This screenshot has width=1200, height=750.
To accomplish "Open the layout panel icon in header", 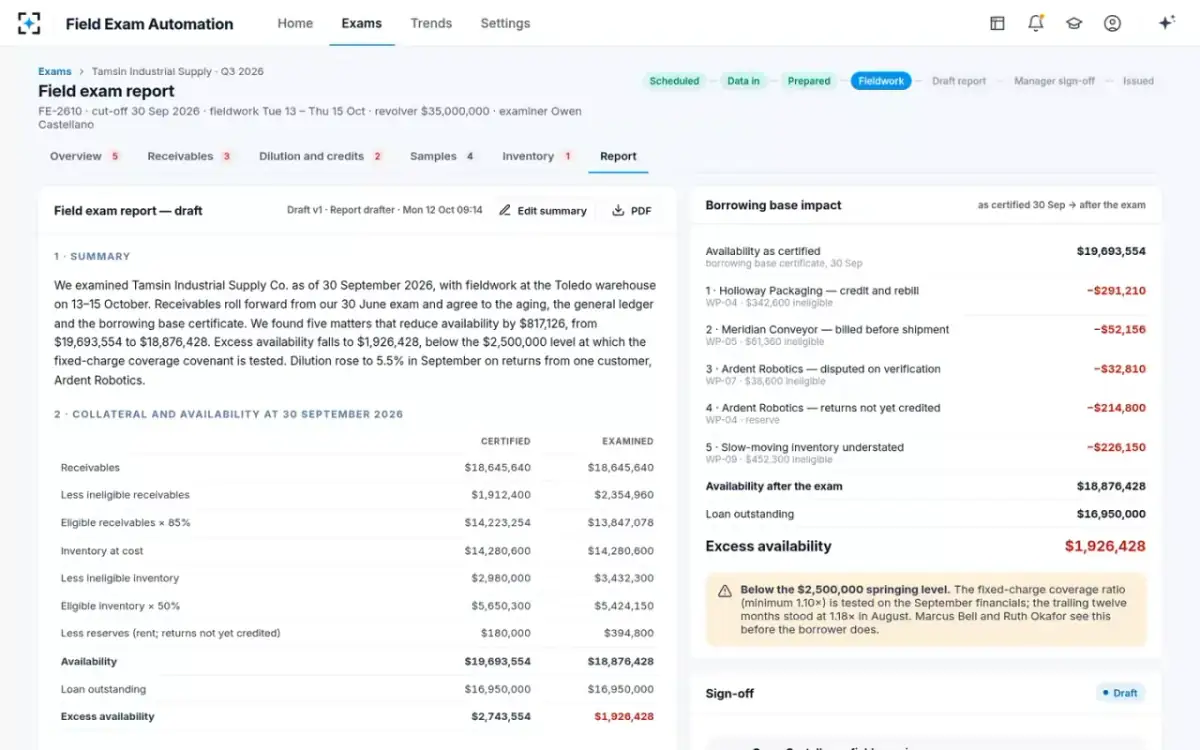I will point(997,23).
